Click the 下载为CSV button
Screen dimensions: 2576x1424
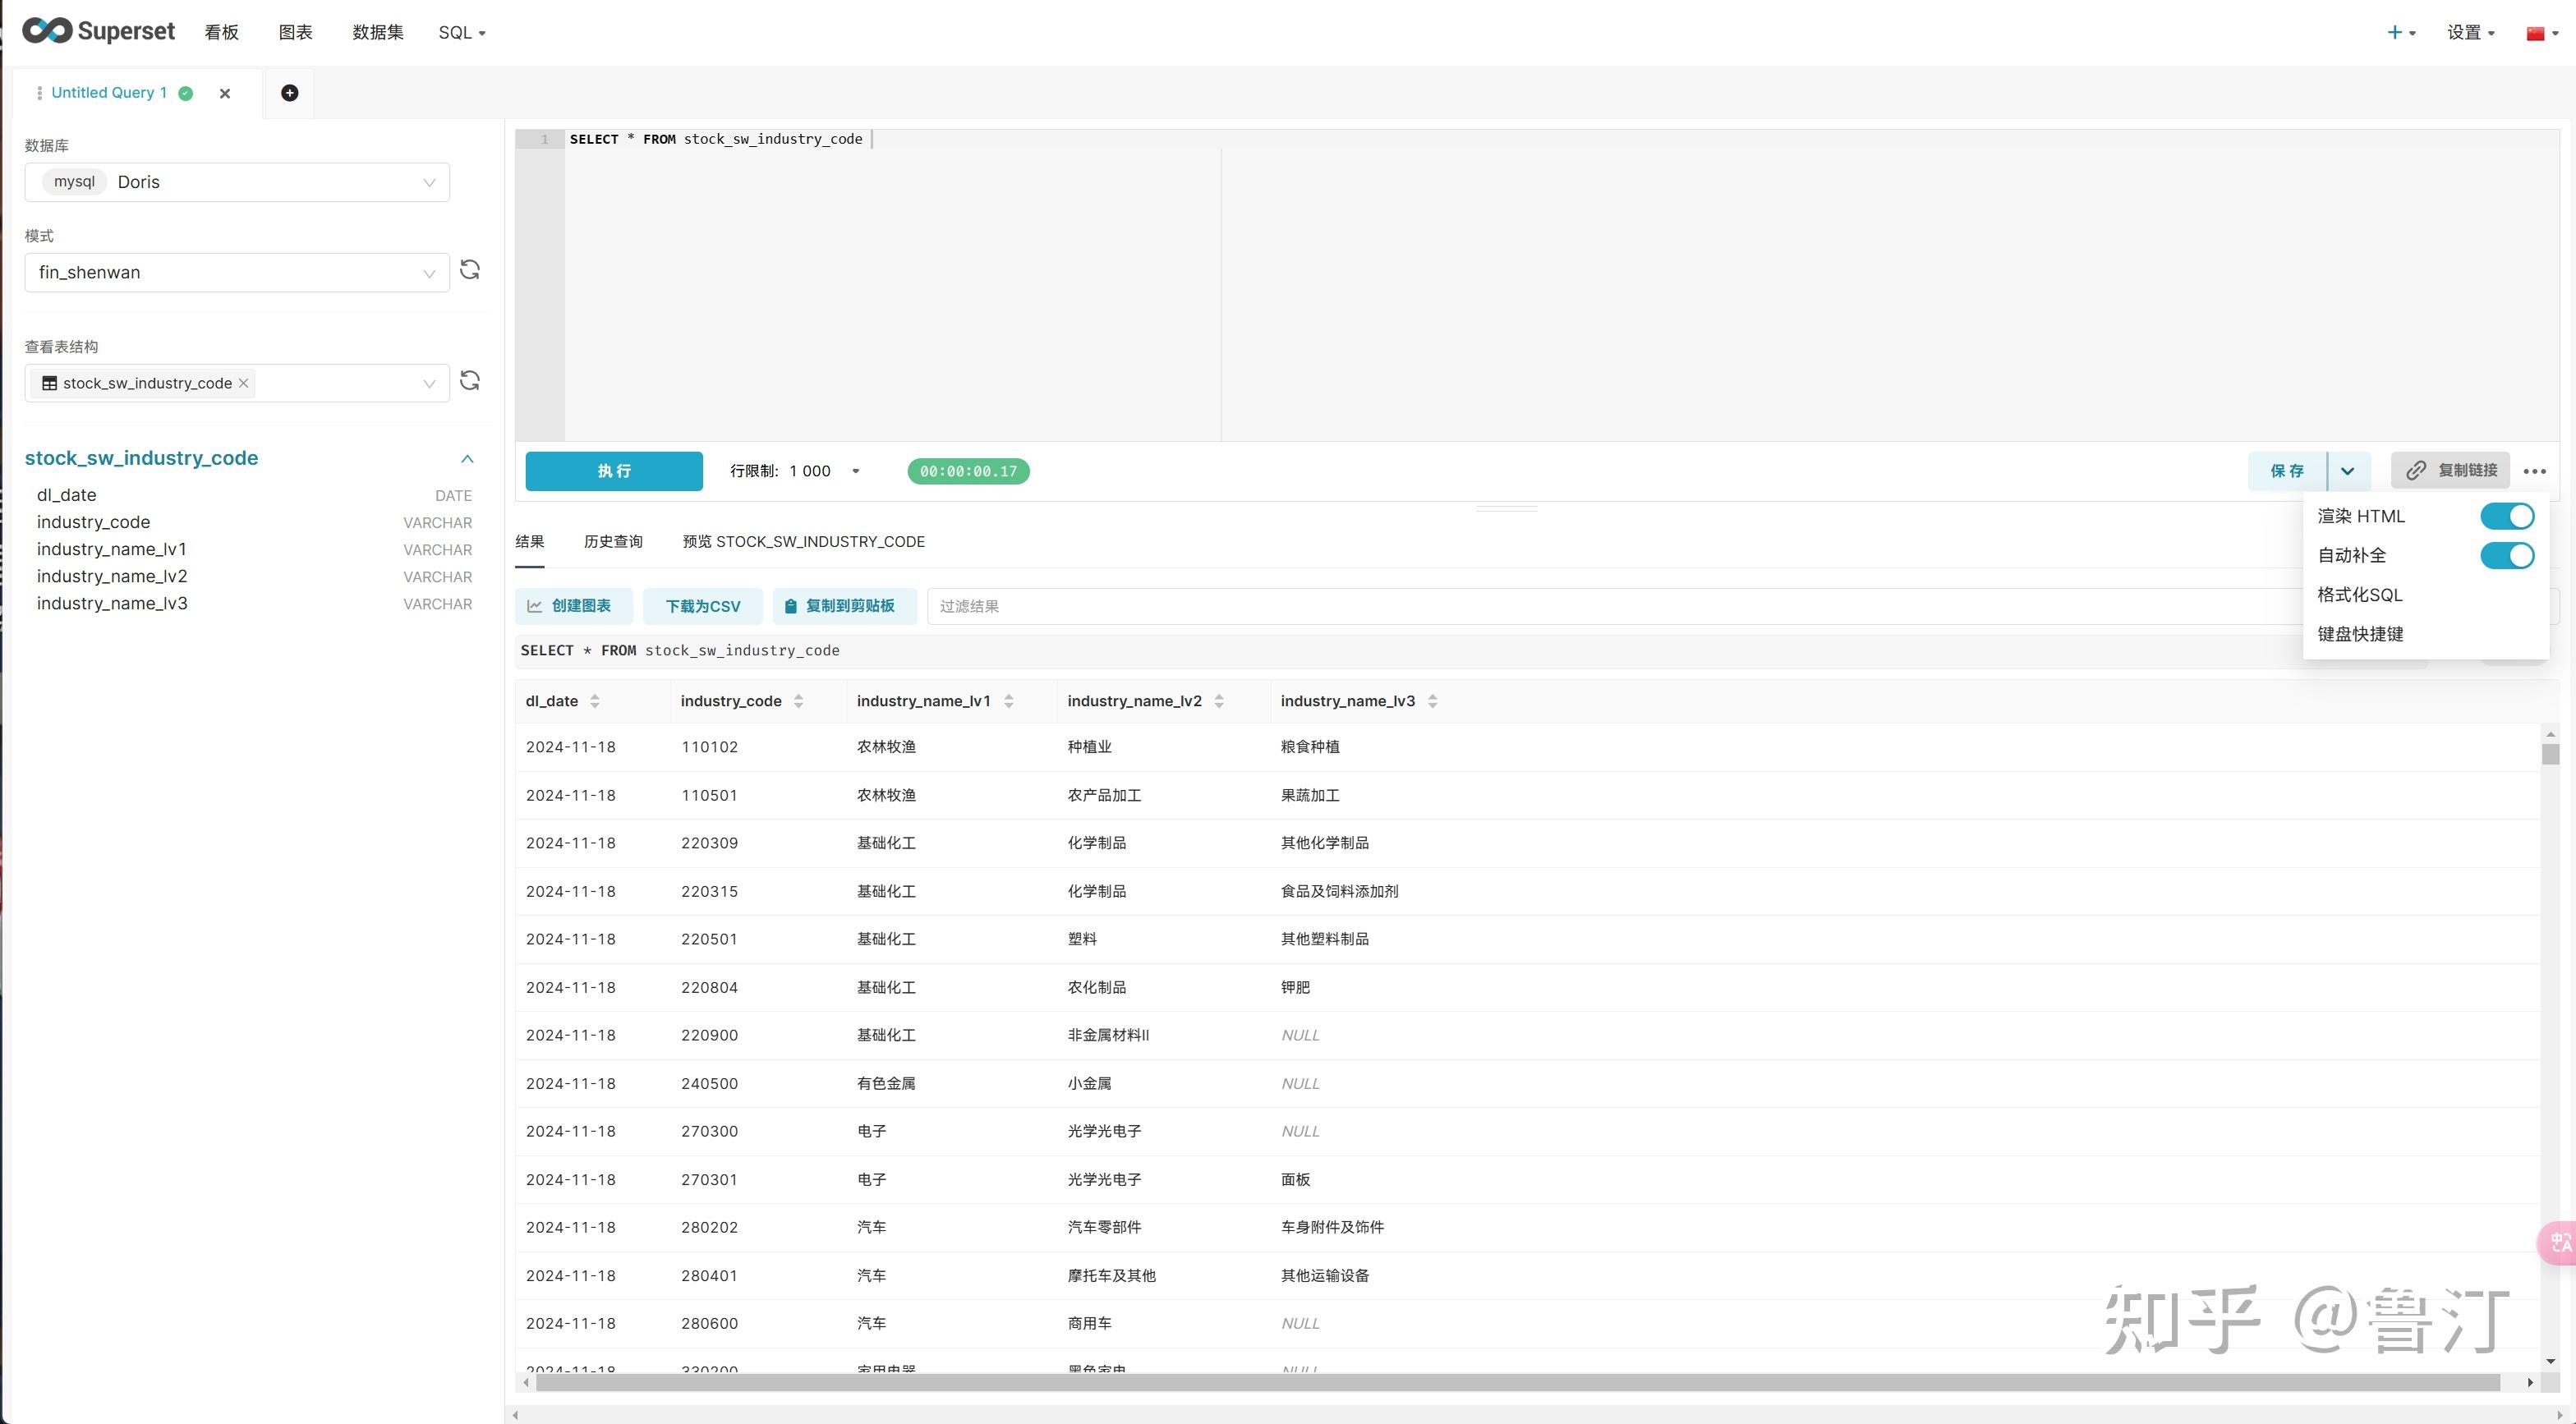coord(702,605)
